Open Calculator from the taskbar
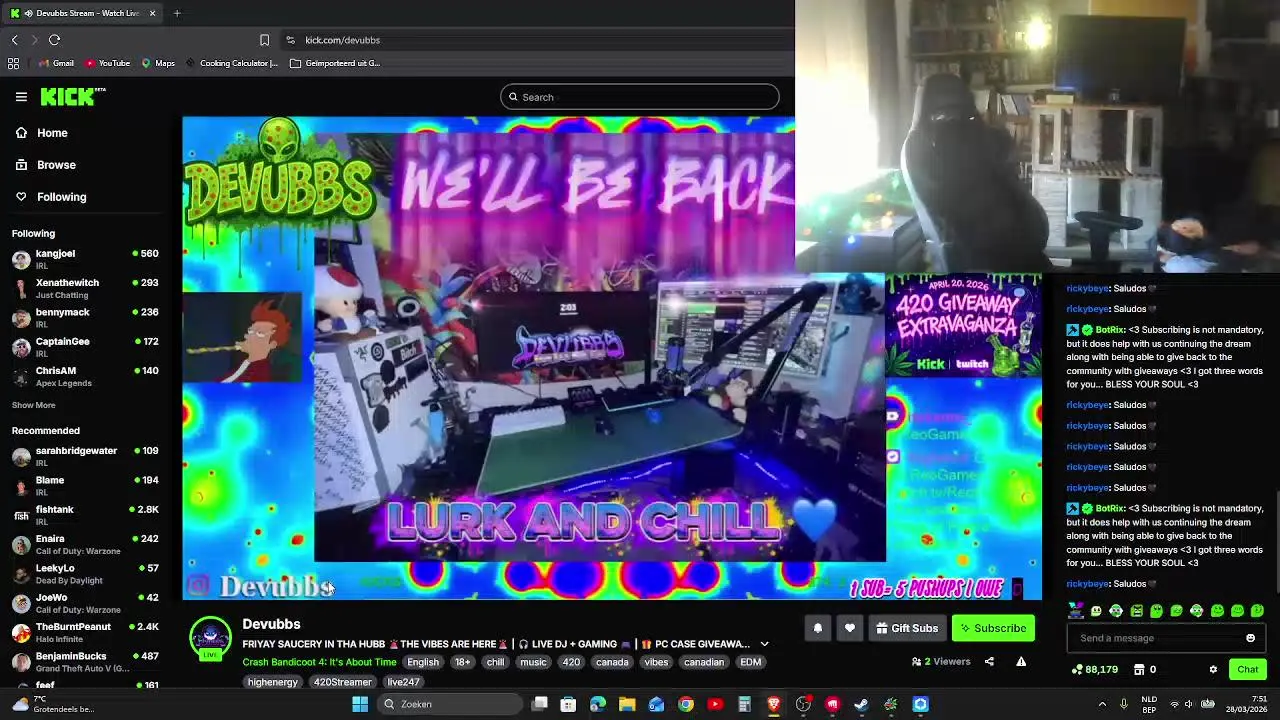 point(744,704)
